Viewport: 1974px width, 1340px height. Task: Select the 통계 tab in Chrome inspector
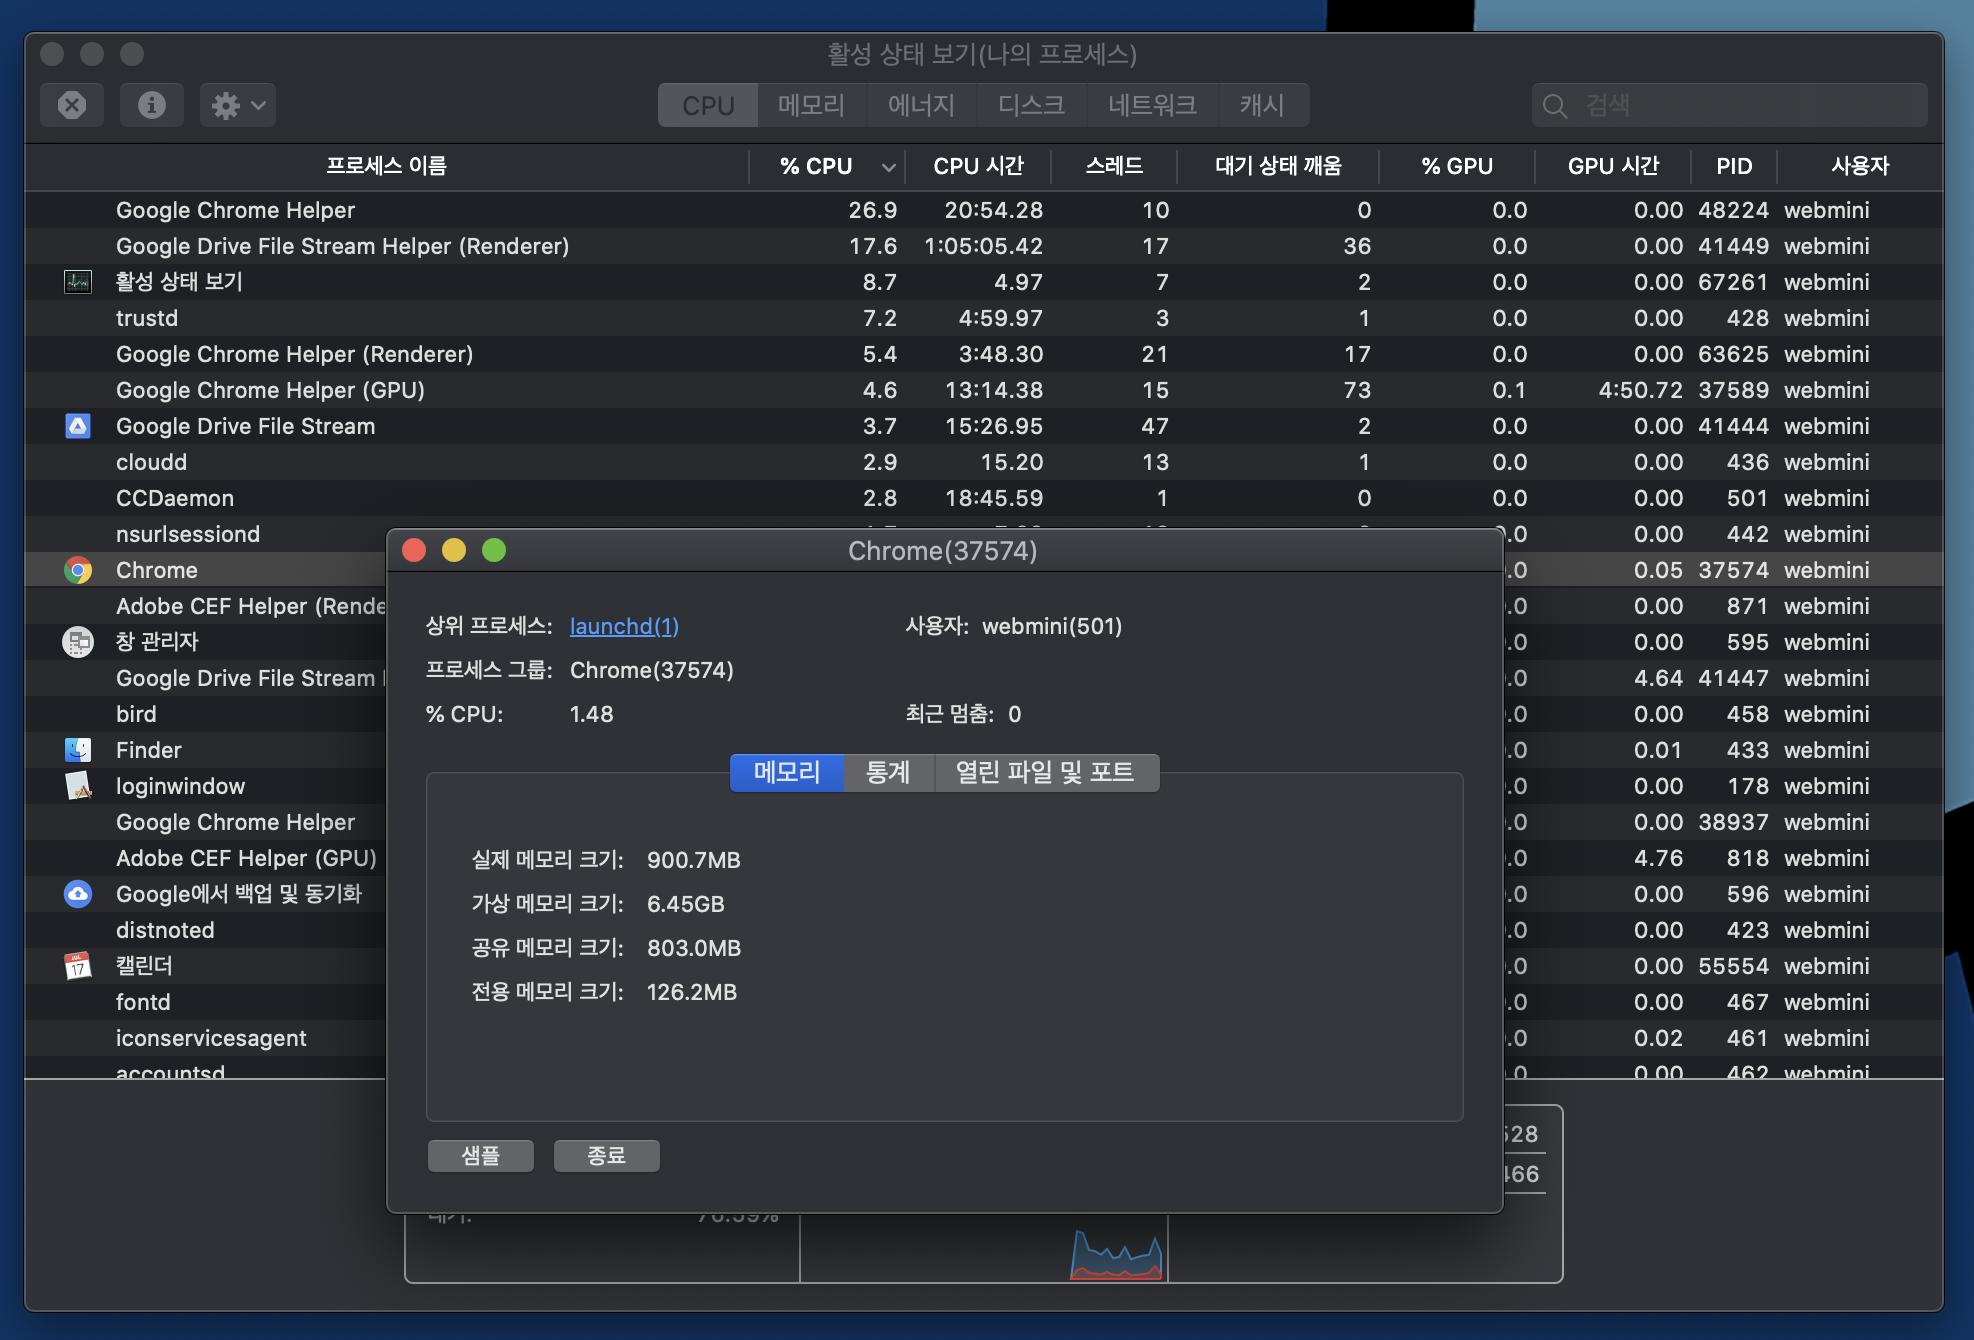click(x=888, y=772)
